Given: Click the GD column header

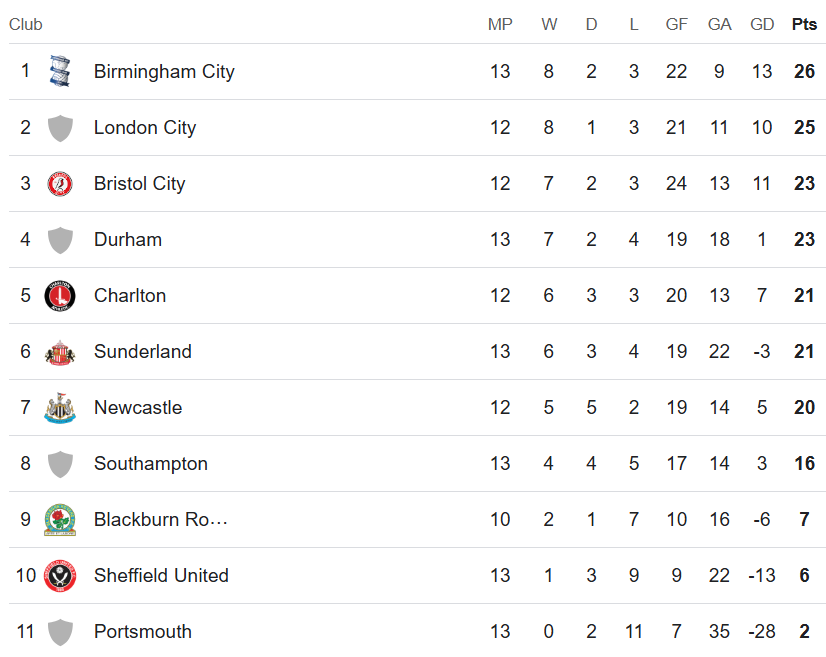Looking at the screenshot, I should 762,24.
